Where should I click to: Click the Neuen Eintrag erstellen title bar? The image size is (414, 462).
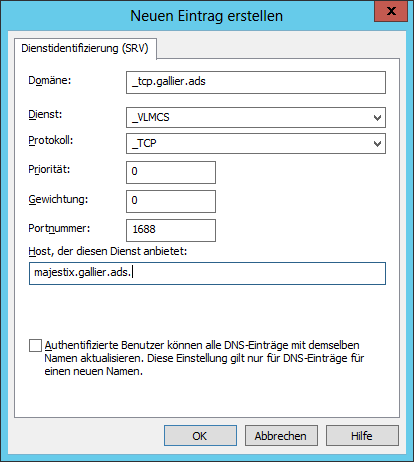click(x=187, y=16)
